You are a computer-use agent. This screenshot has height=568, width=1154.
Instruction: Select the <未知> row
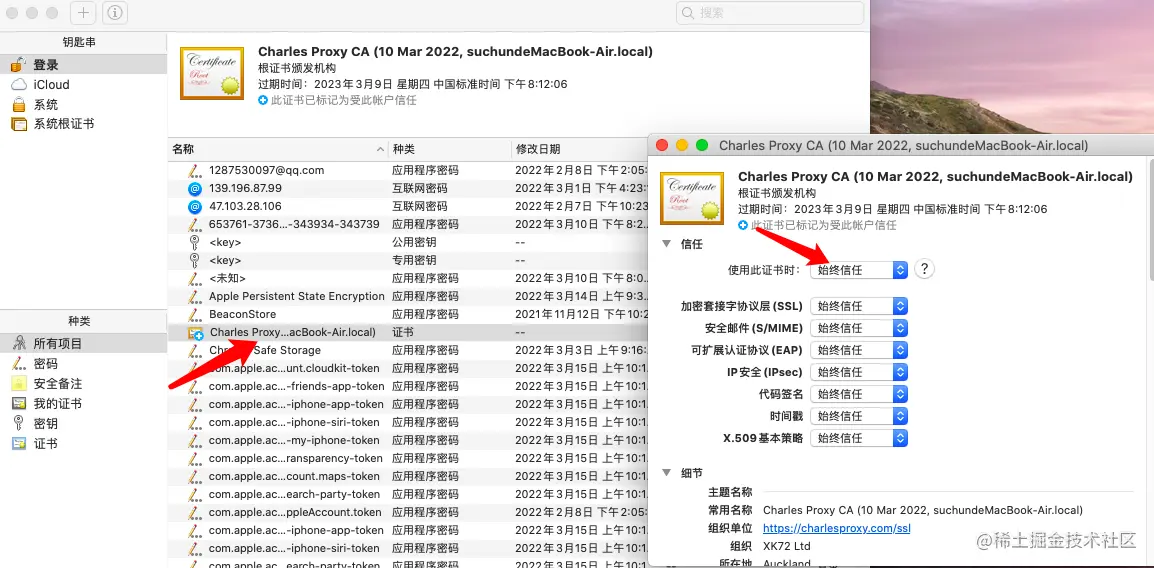(408, 278)
